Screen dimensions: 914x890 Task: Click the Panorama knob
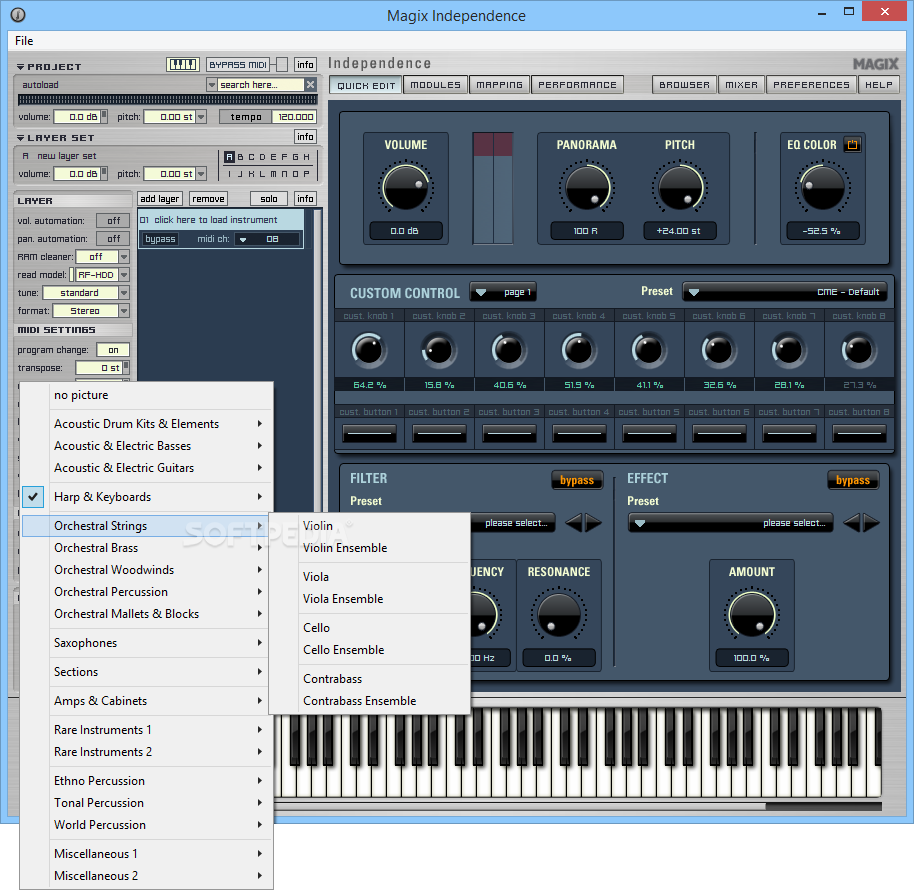pos(586,188)
